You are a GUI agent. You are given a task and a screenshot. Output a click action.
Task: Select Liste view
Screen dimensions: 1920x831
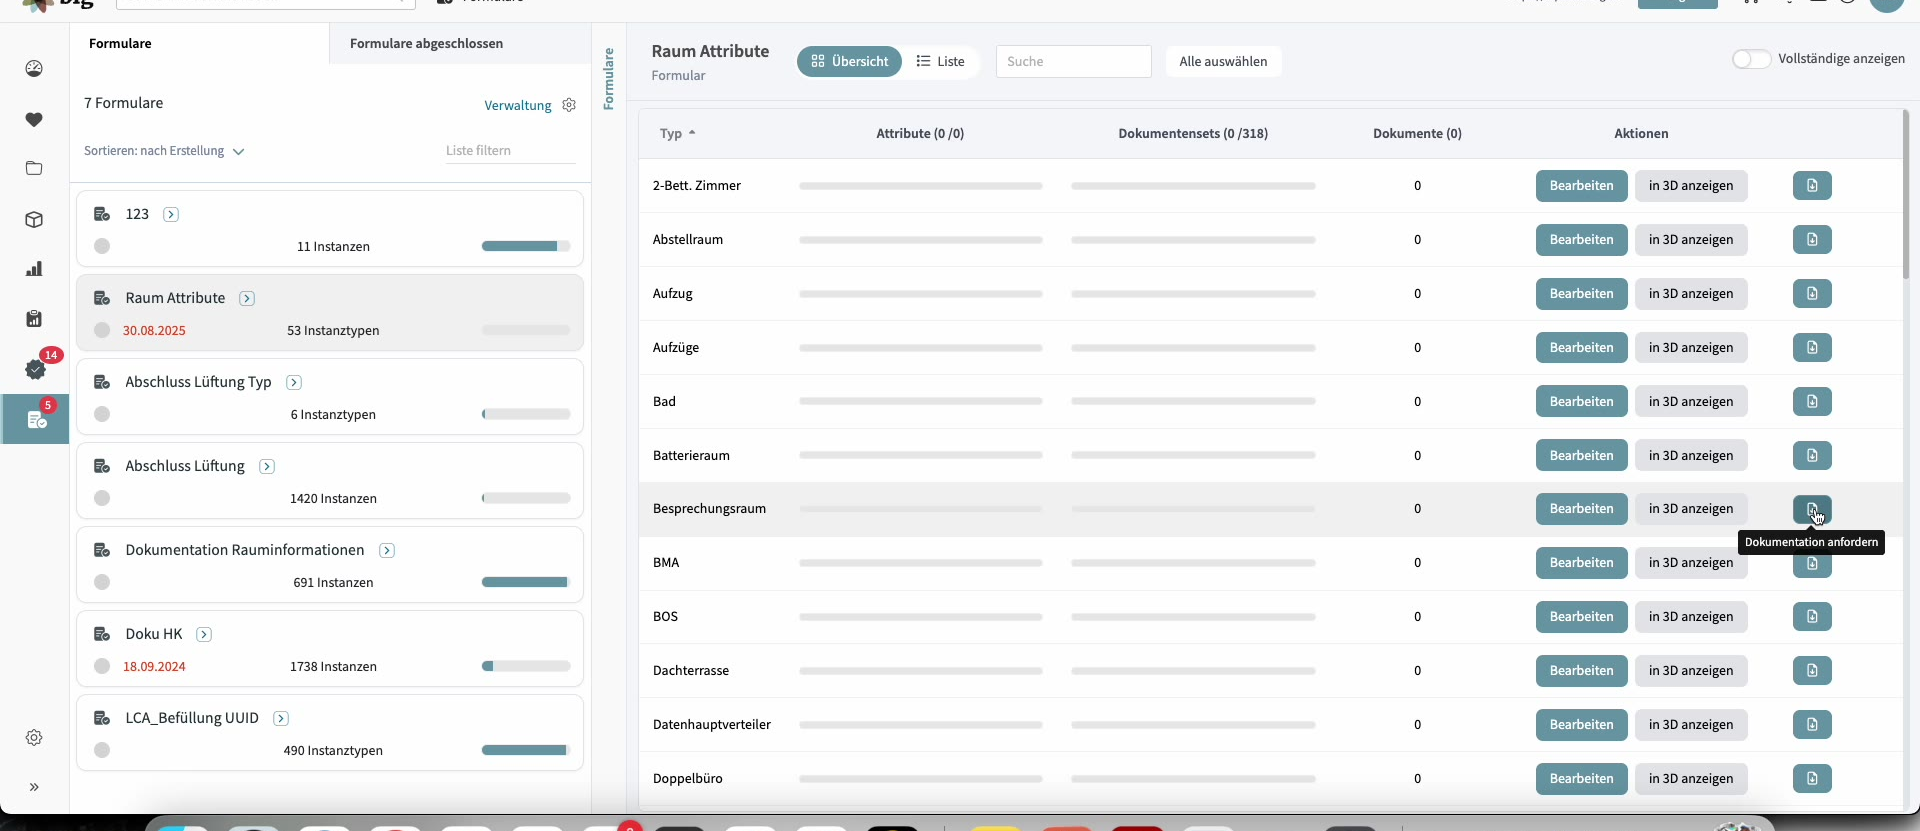(940, 61)
